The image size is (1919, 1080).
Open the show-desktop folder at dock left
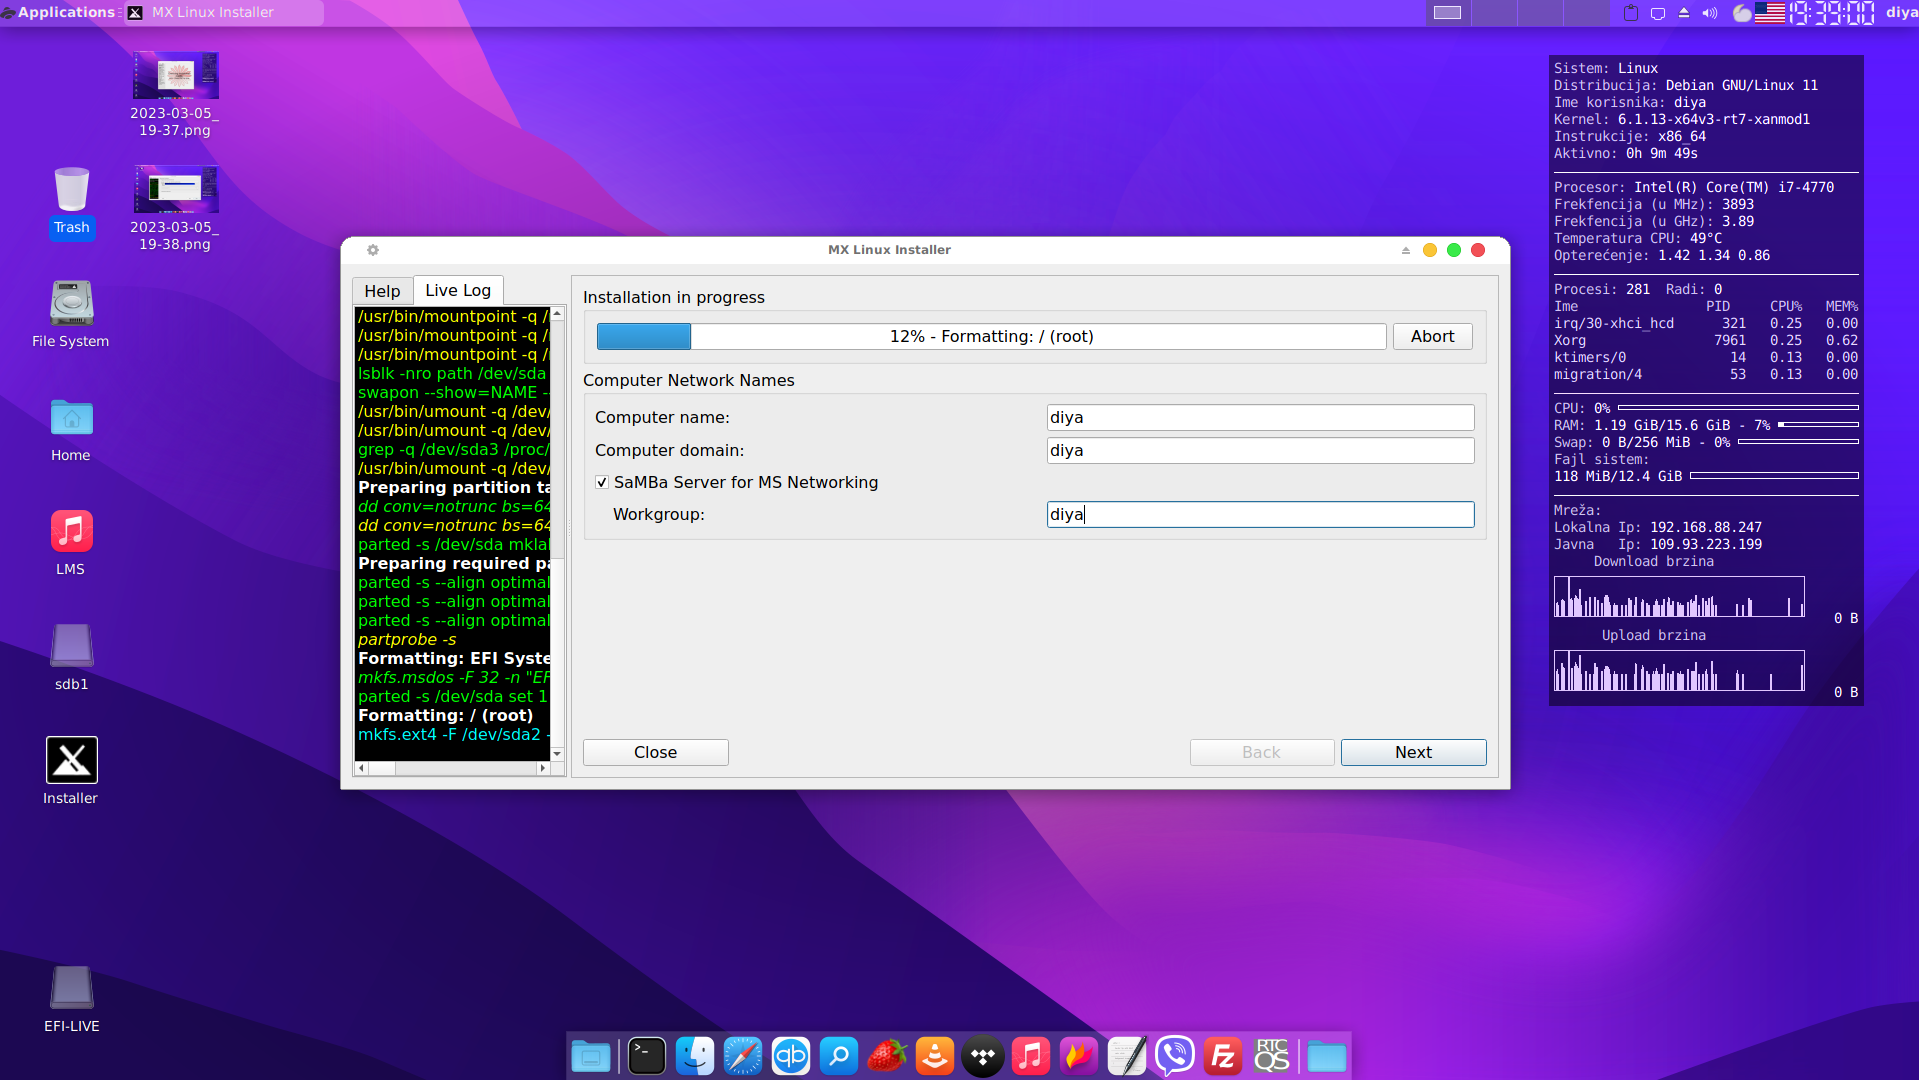(x=591, y=1056)
